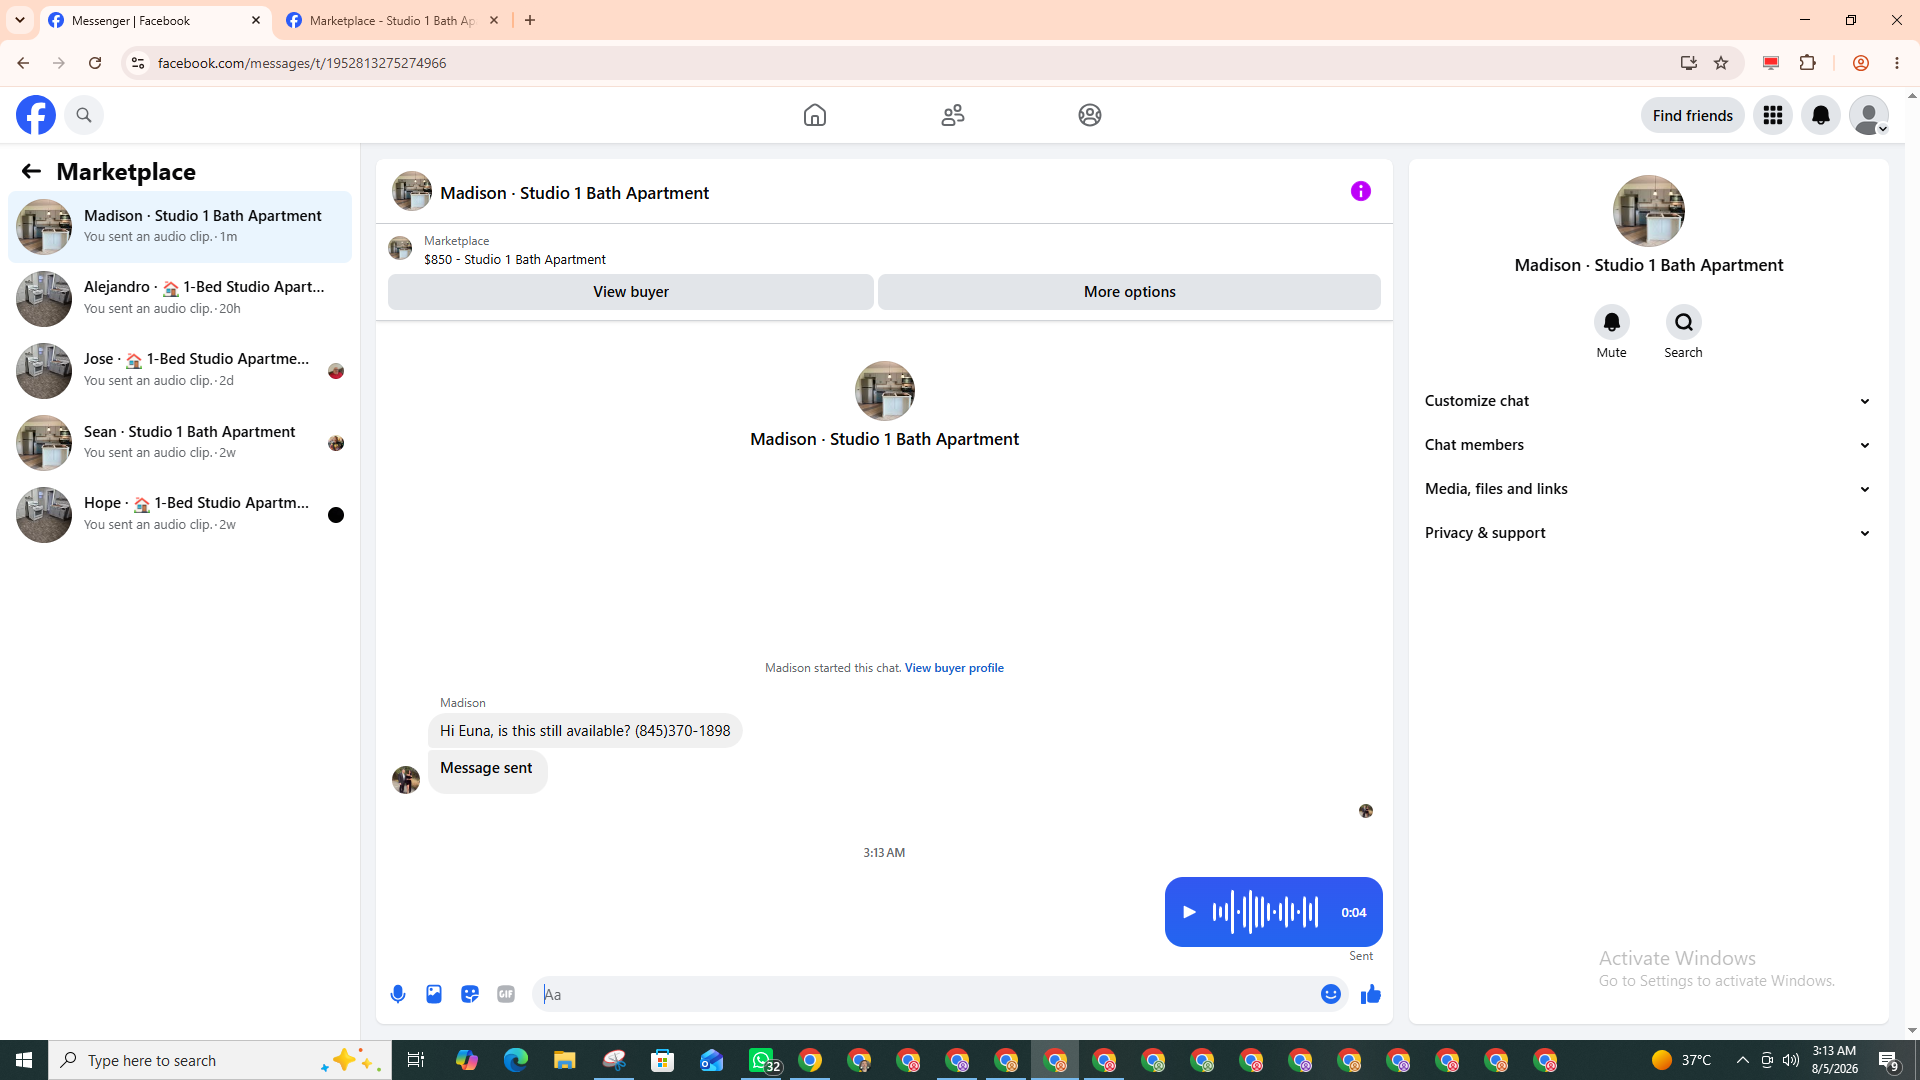The width and height of the screenshot is (1920, 1080).
Task: Bookmark this page with the star
Action: 1721,63
